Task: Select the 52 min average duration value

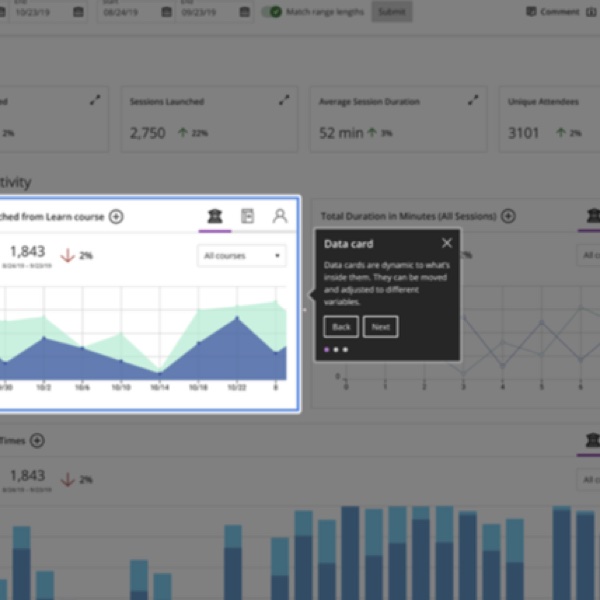Action: (341, 133)
